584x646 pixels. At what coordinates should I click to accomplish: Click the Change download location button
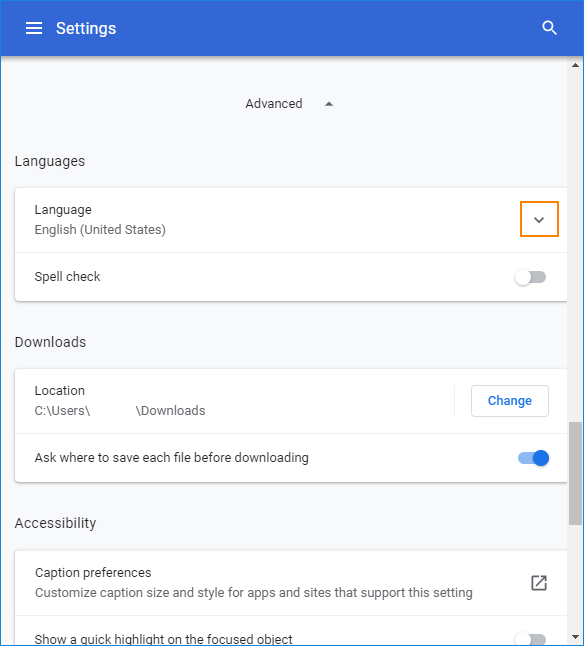pos(509,401)
